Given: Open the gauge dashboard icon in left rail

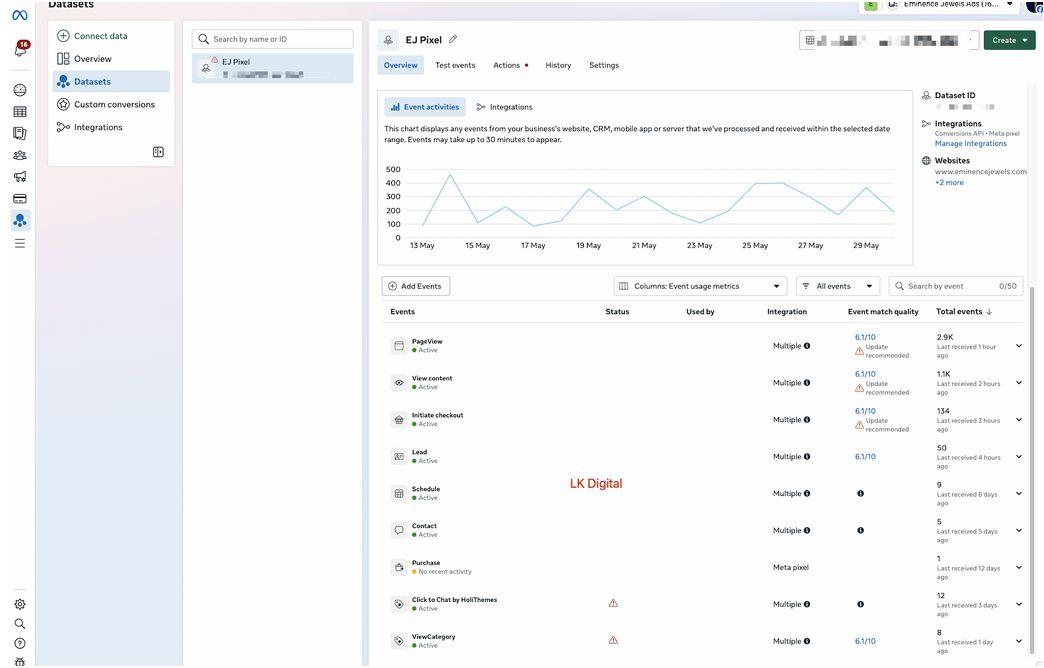Looking at the screenshot, I should coord(20,90).
